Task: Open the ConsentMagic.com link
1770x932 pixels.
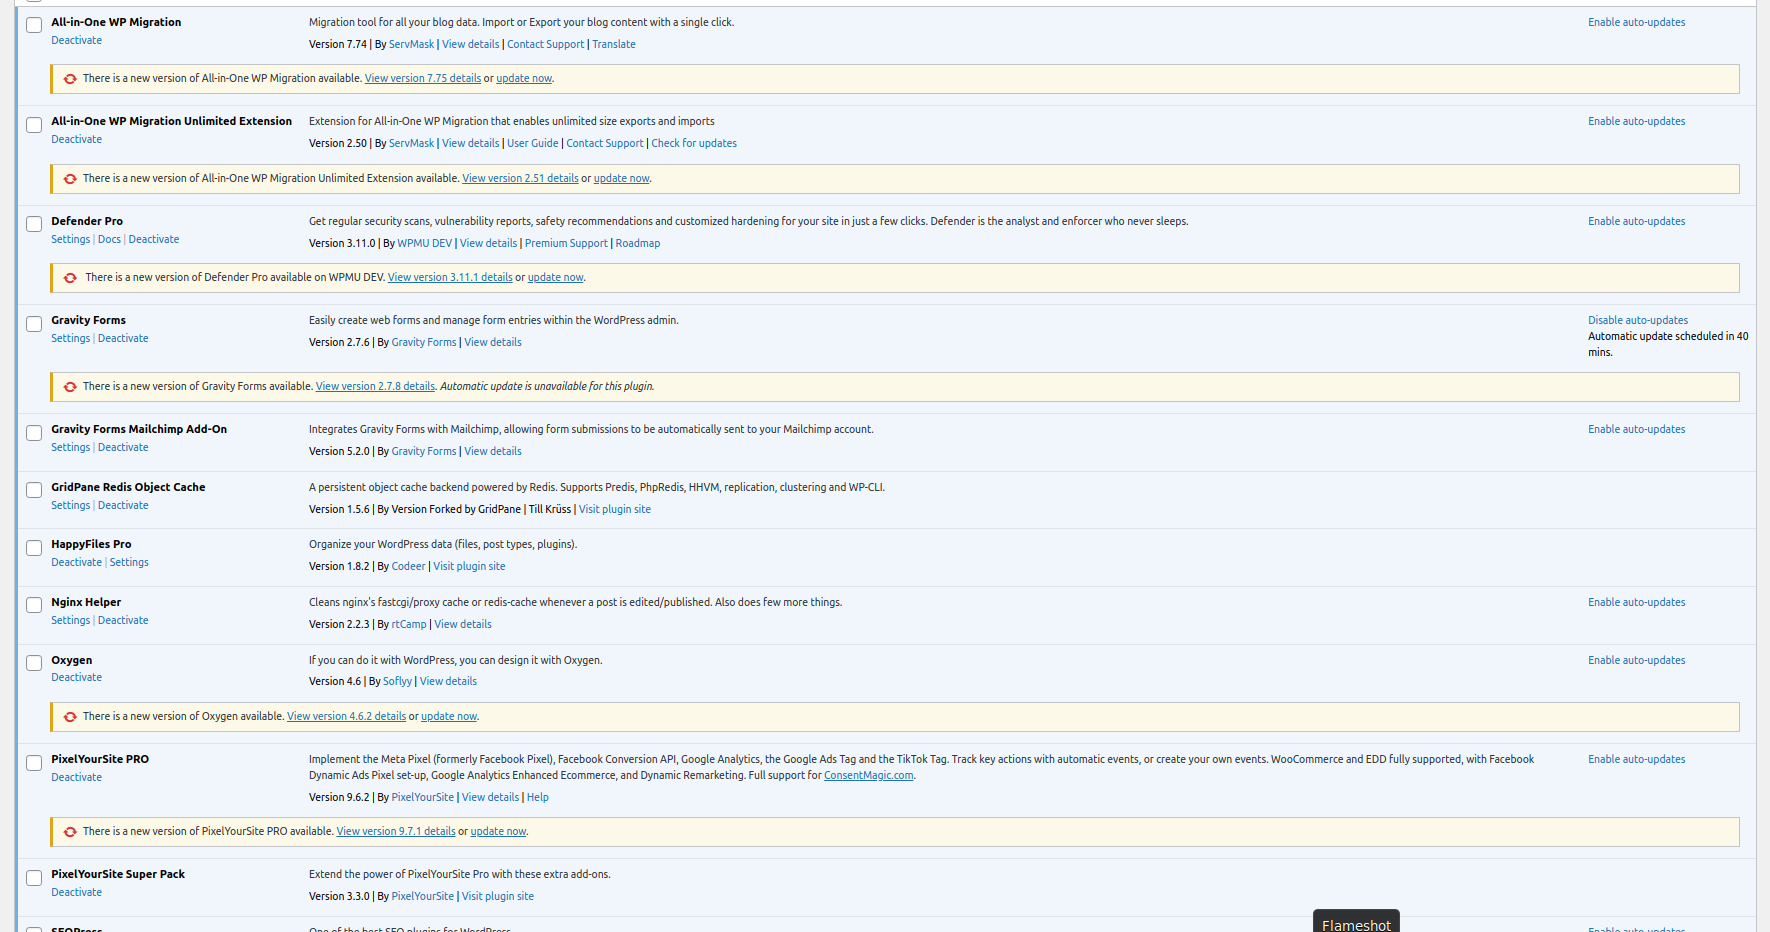Action: (x=868, y=776)
